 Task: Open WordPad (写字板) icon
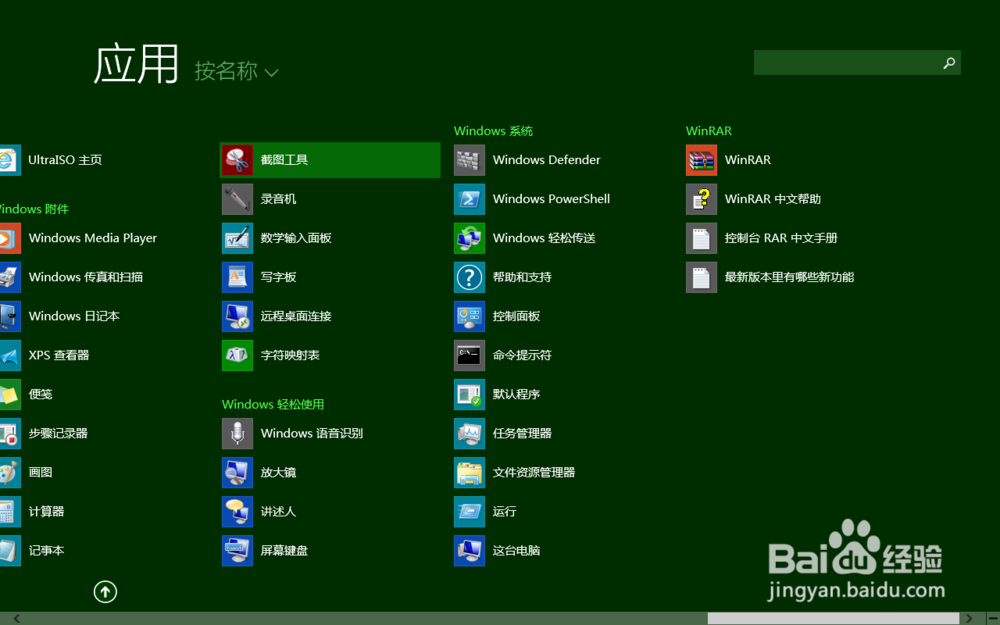click(237, 277)
